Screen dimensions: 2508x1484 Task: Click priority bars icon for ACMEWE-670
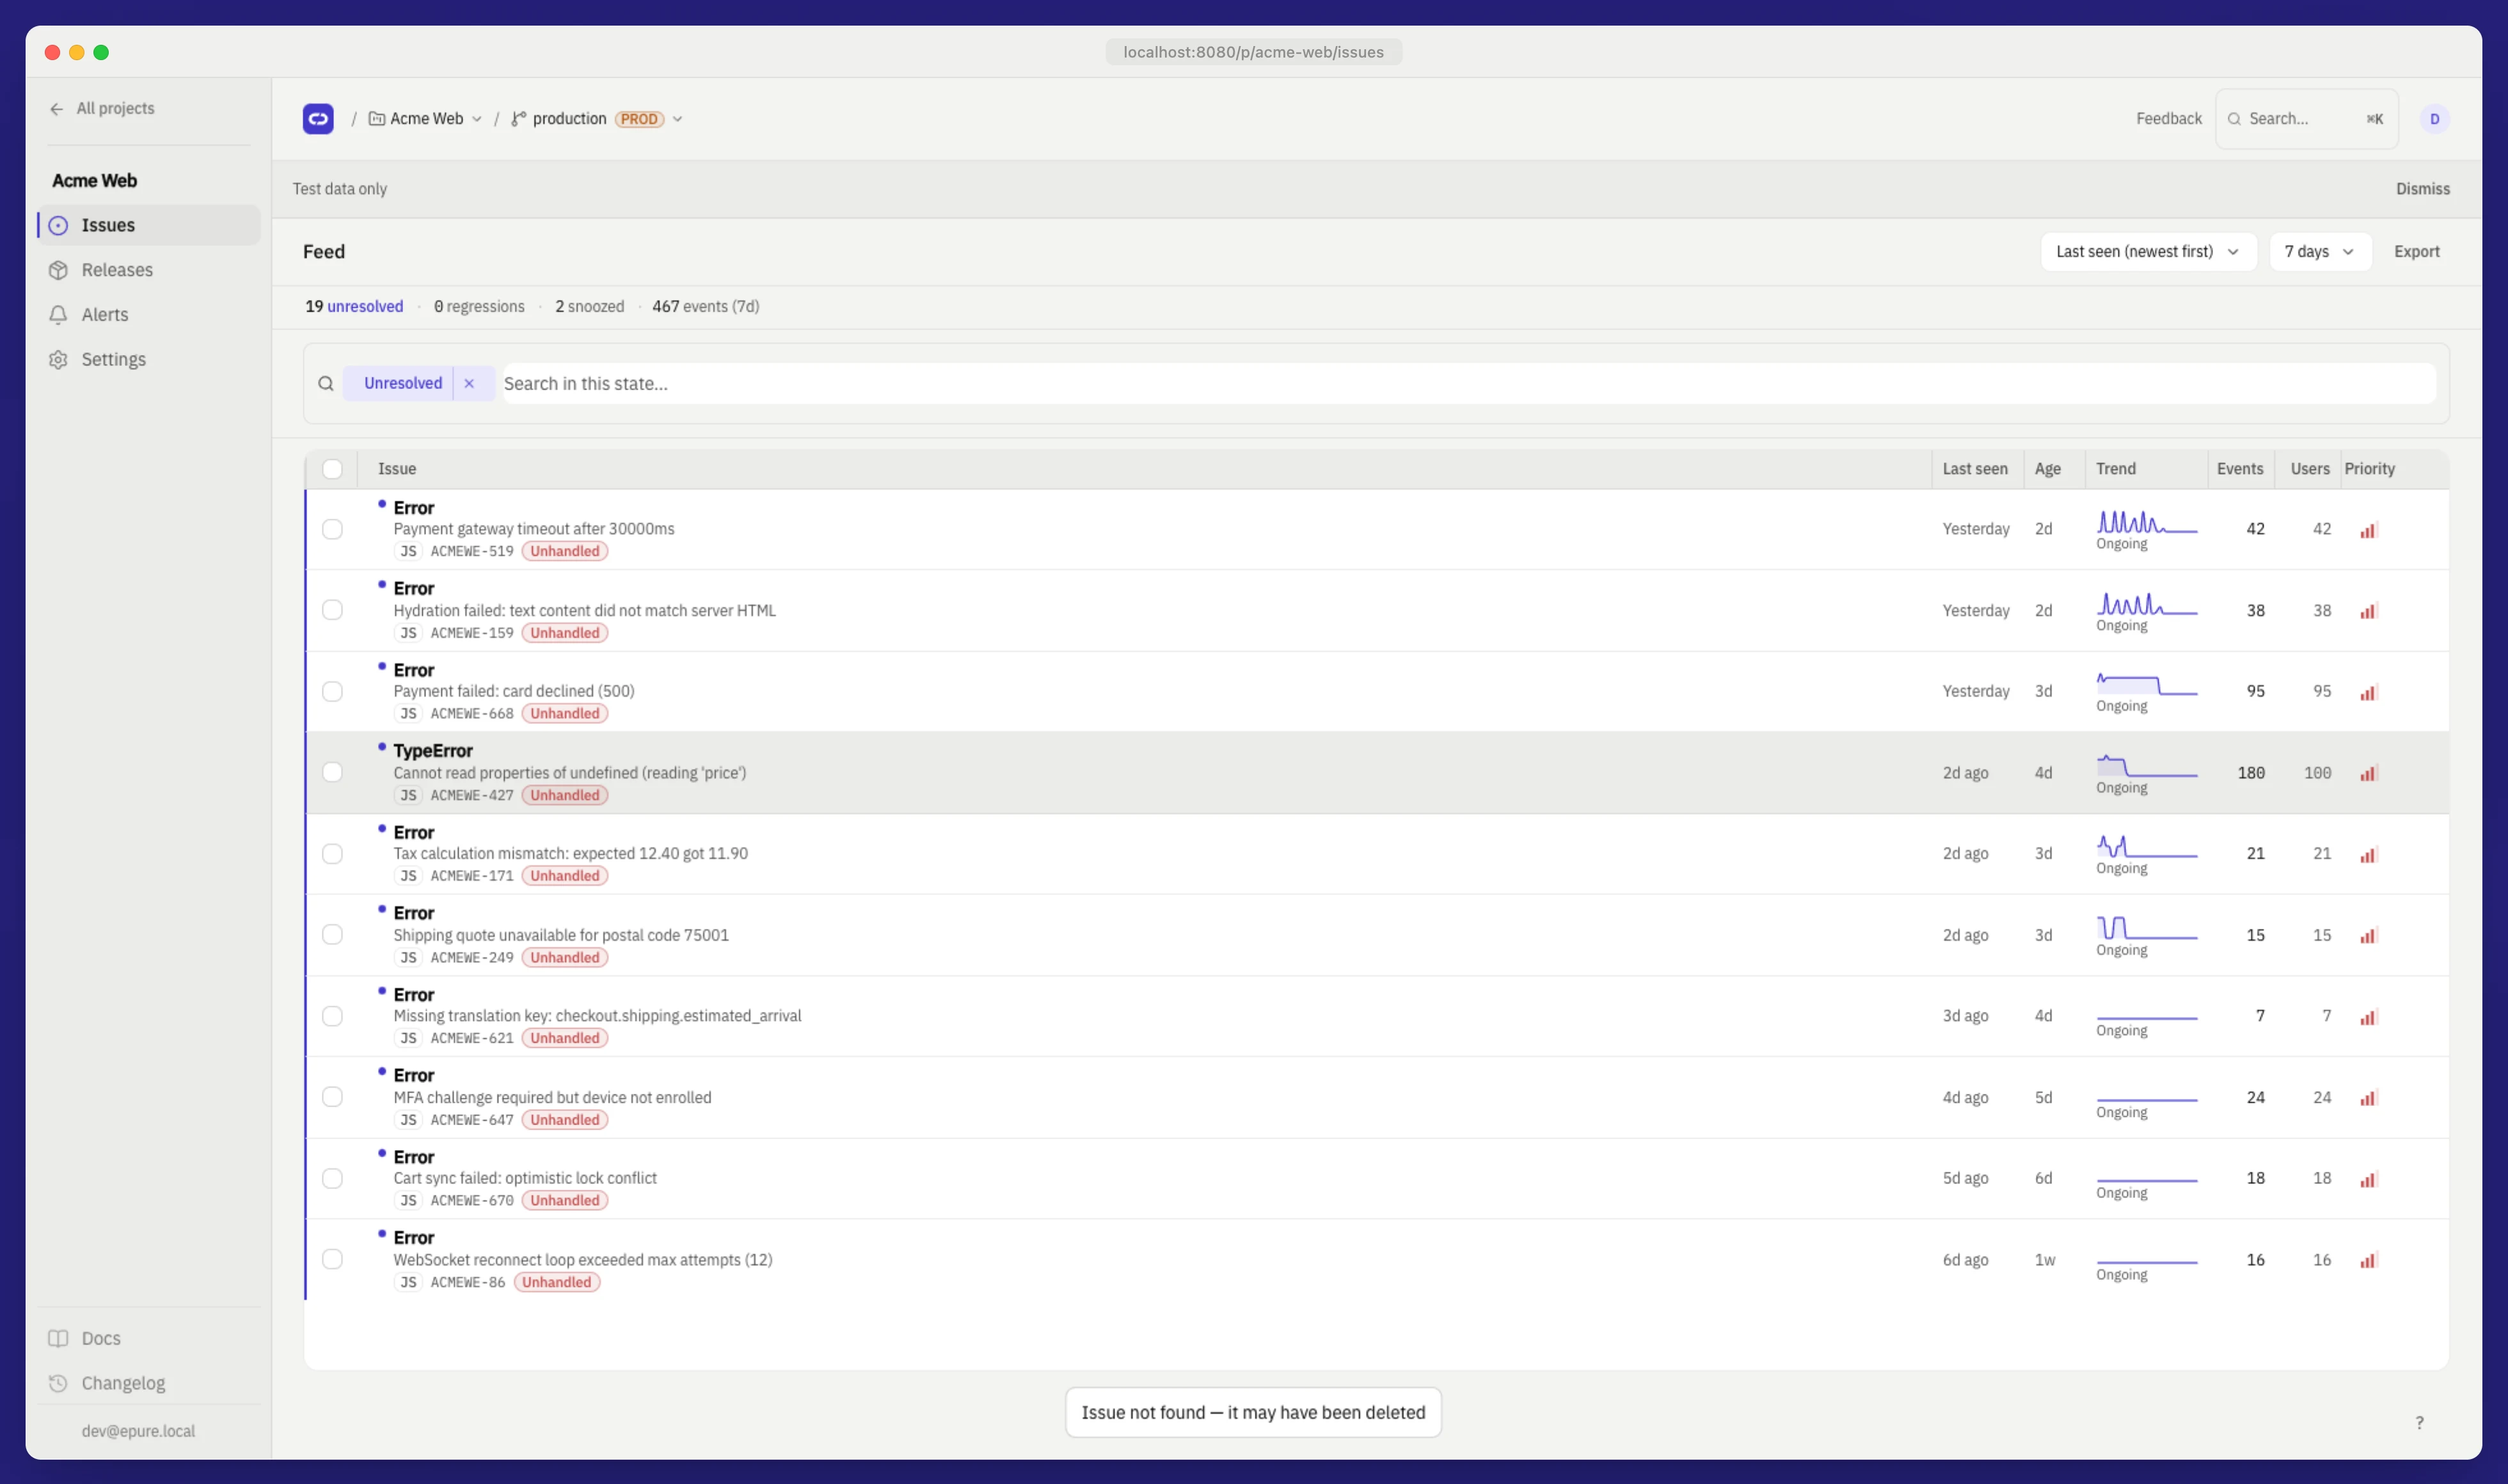point(2368,1179)
